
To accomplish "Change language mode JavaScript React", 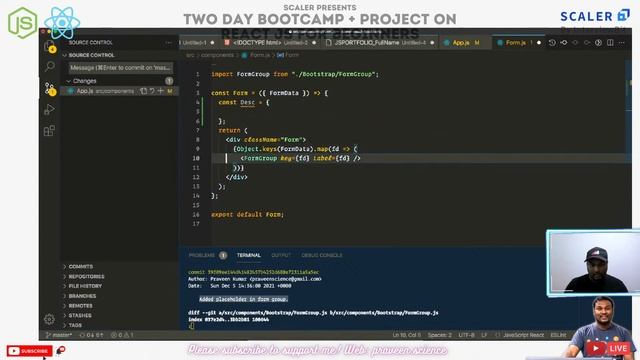I will (519, 335).
